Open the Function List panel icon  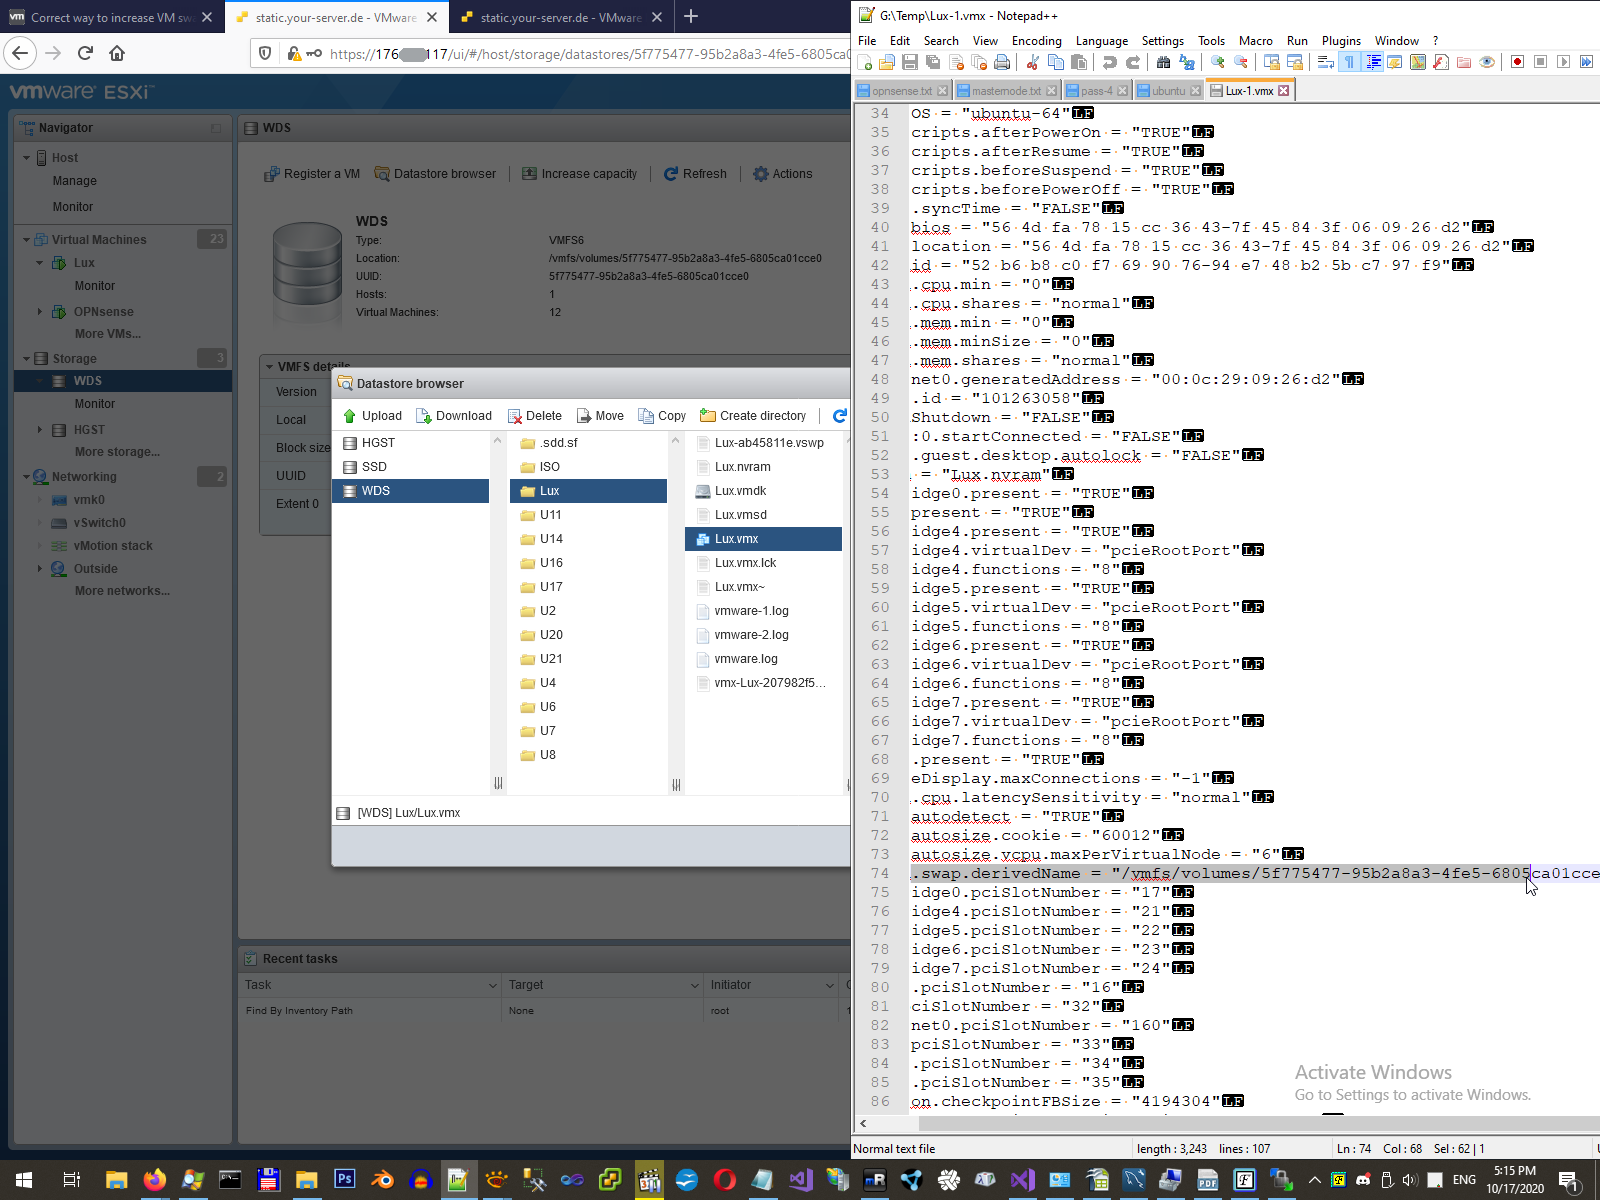pos(1441,62)
